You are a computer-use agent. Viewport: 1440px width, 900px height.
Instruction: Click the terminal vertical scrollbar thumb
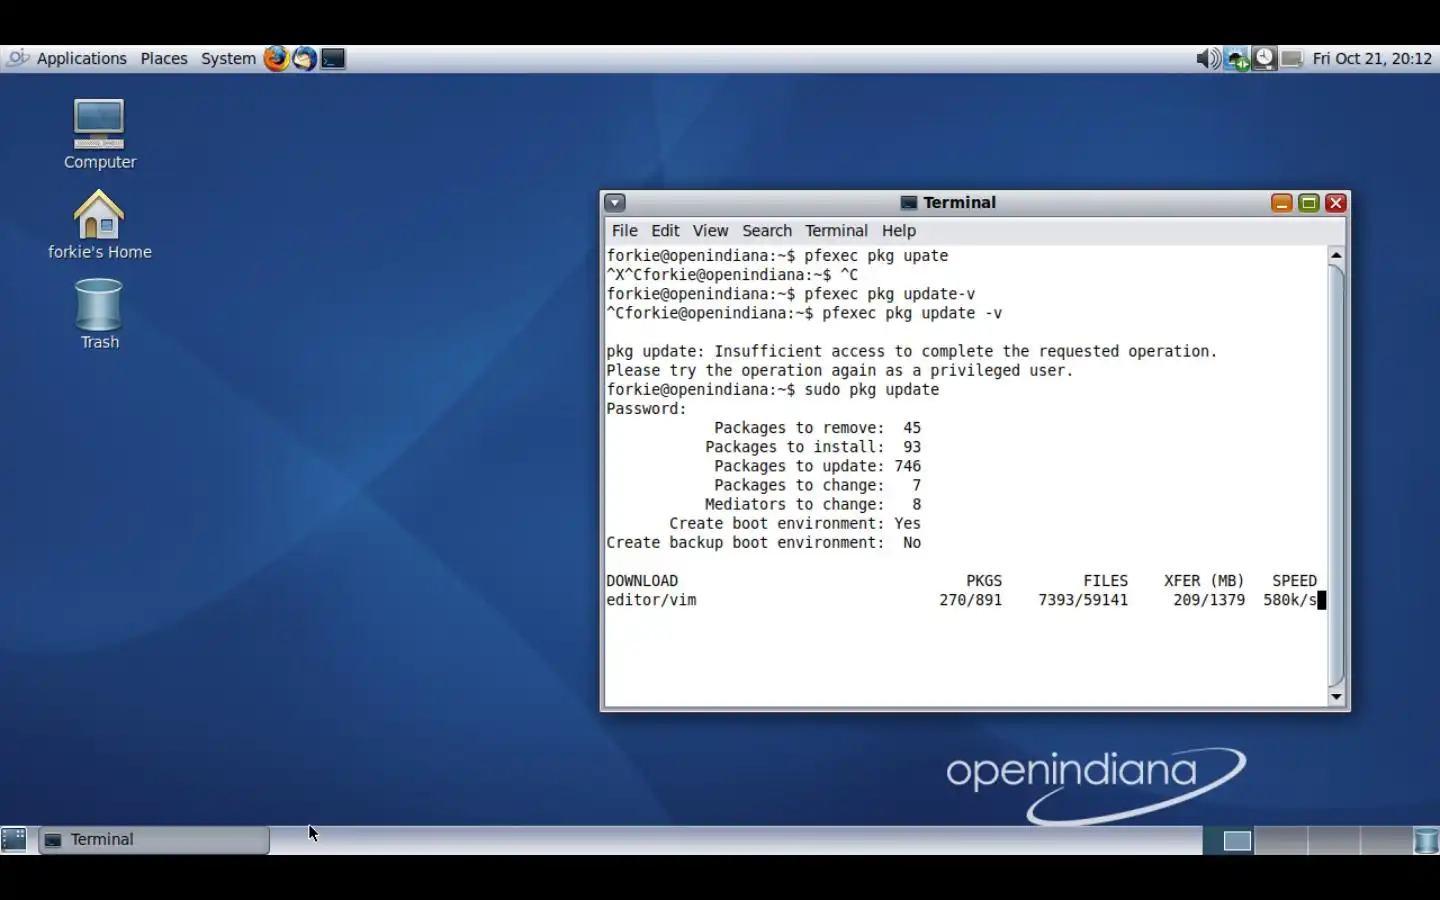1336,476
